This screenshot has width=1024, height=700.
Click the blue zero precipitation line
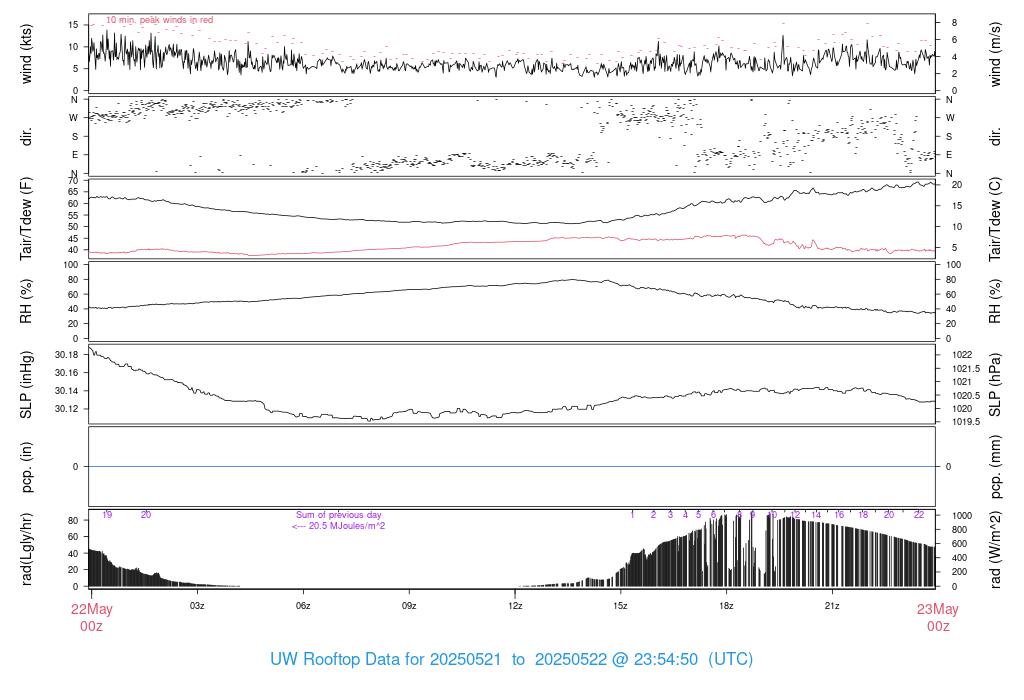pyautogui.click(x=512, y=466)
